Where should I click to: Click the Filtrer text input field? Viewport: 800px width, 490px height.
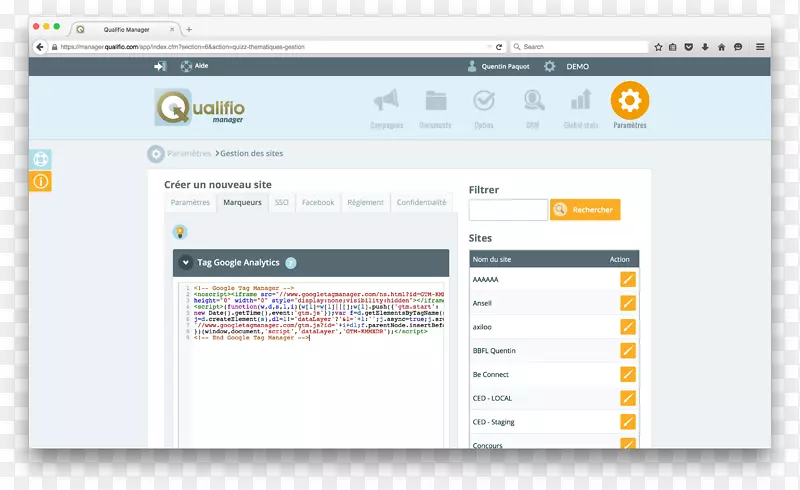(x=508, y=210)
